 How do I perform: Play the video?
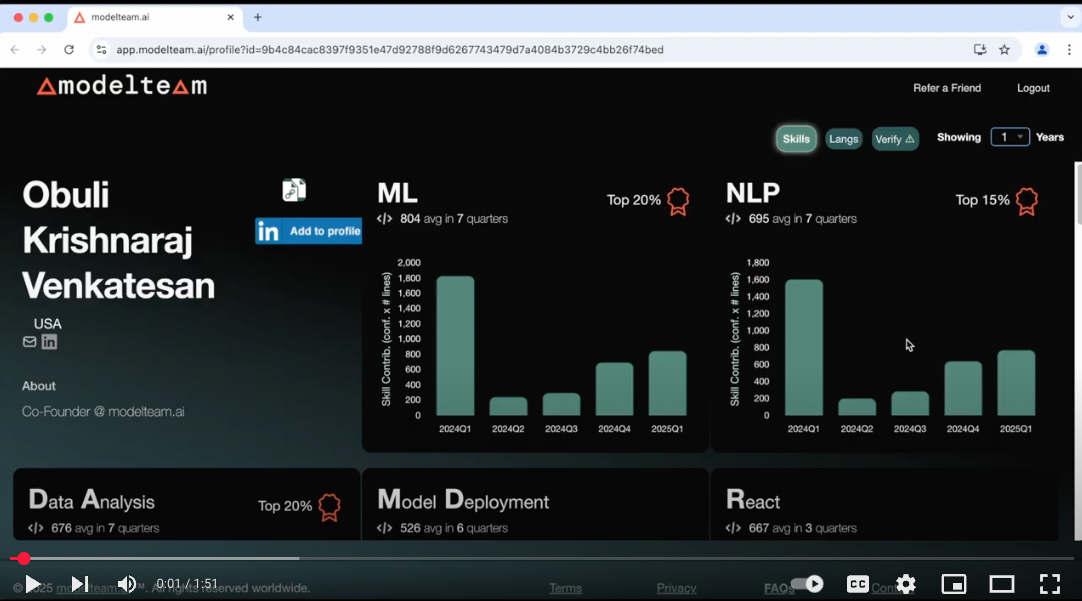coord(32,584)
